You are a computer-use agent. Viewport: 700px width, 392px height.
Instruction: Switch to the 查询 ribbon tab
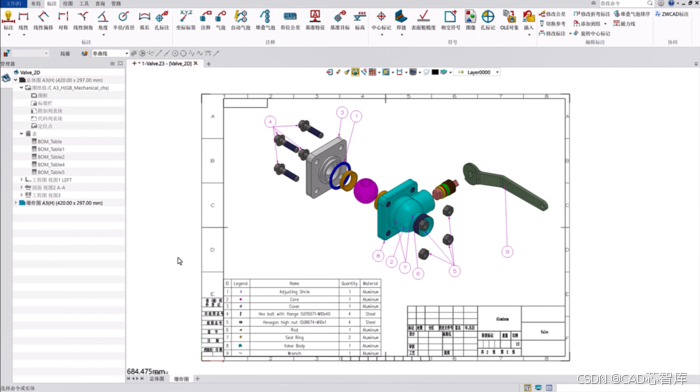(100, 4)
